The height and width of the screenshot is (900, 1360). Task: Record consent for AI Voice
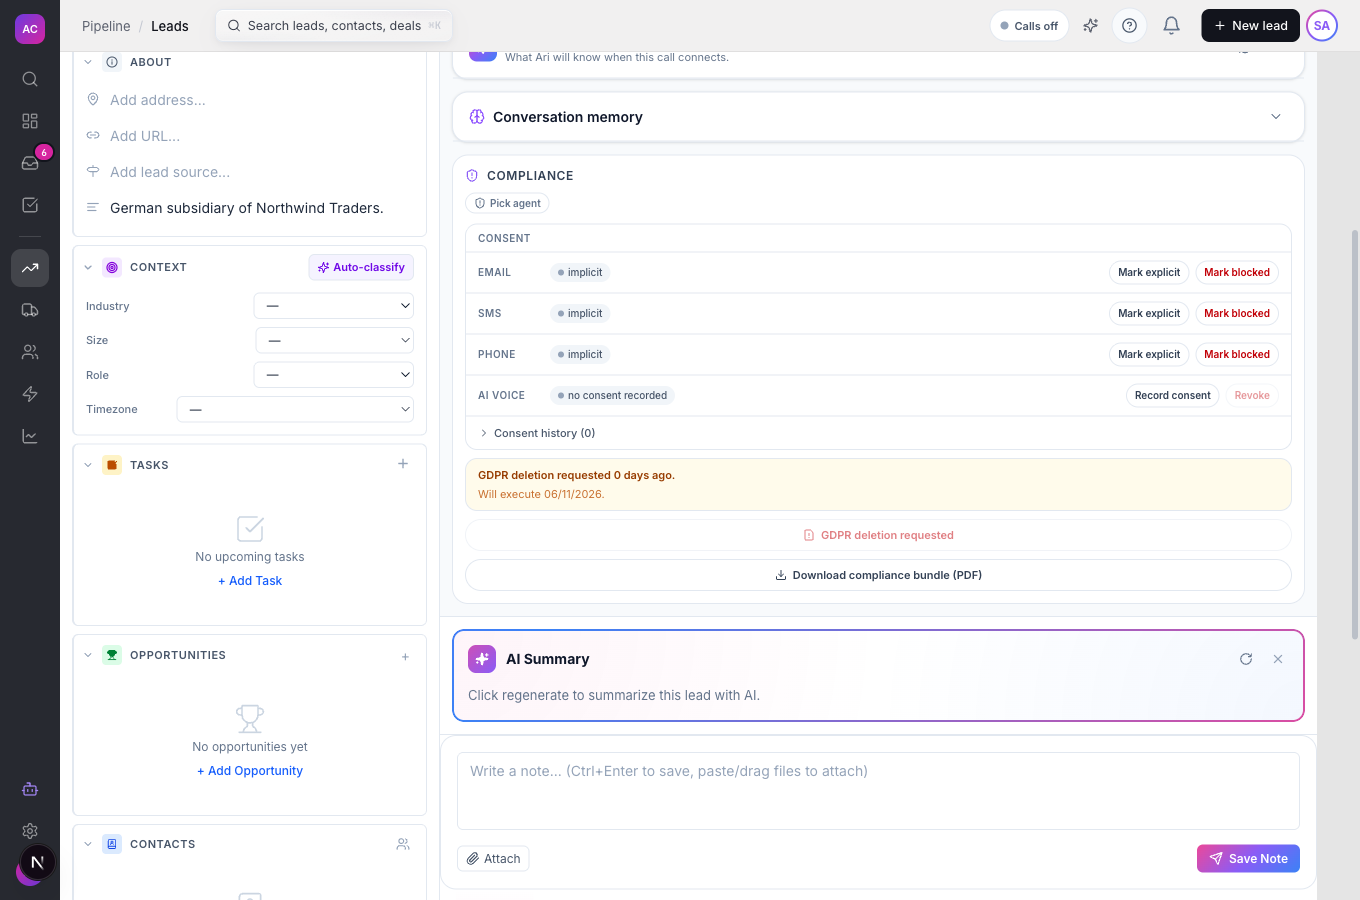1172,395
